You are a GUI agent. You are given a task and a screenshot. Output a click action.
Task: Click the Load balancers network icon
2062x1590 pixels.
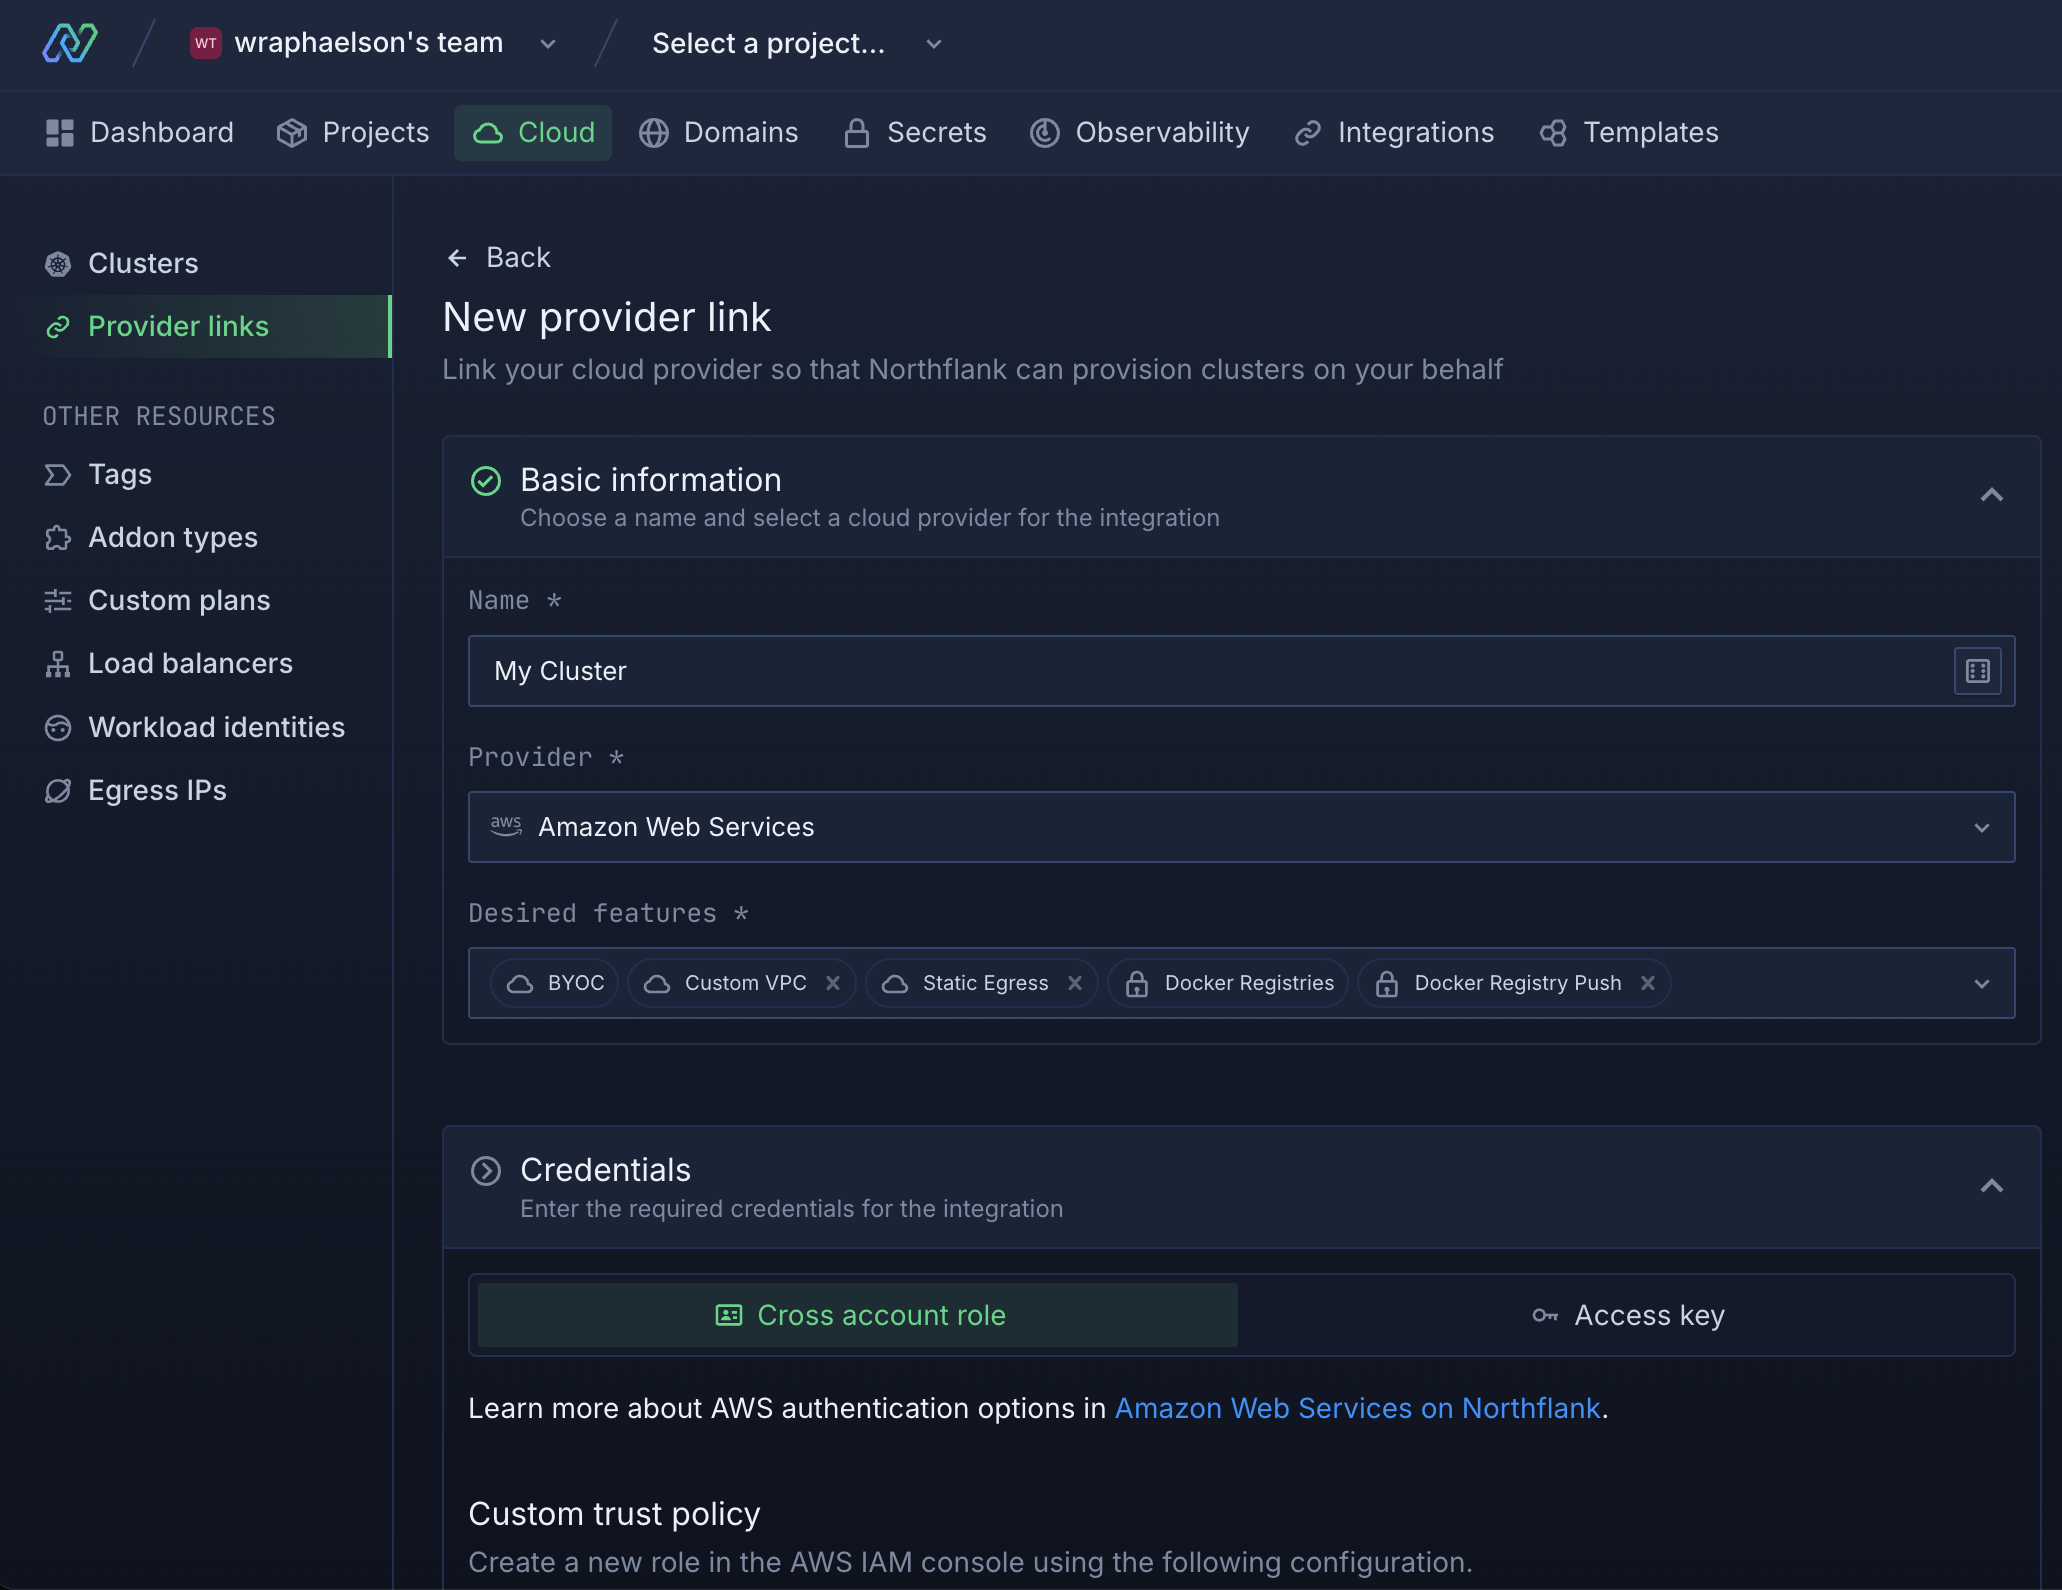click(58, 664)
